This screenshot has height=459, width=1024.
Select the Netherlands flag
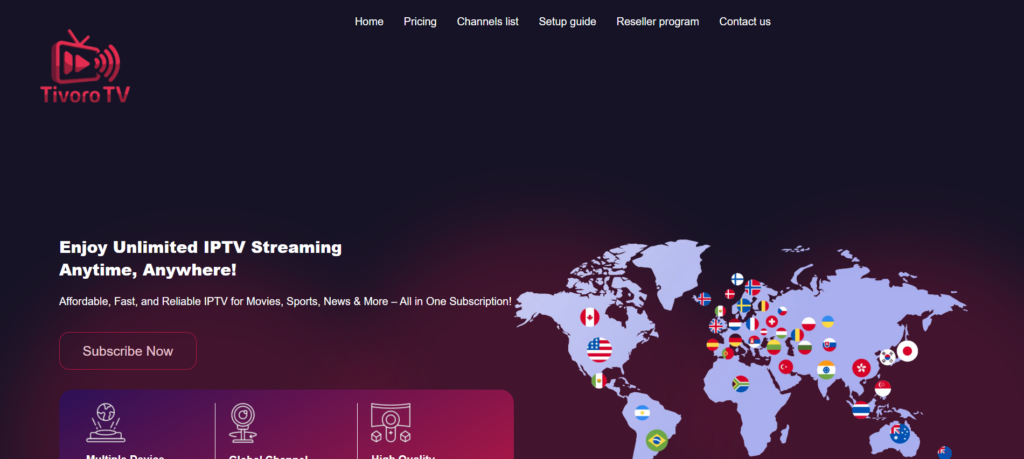[x=735, y=324]
